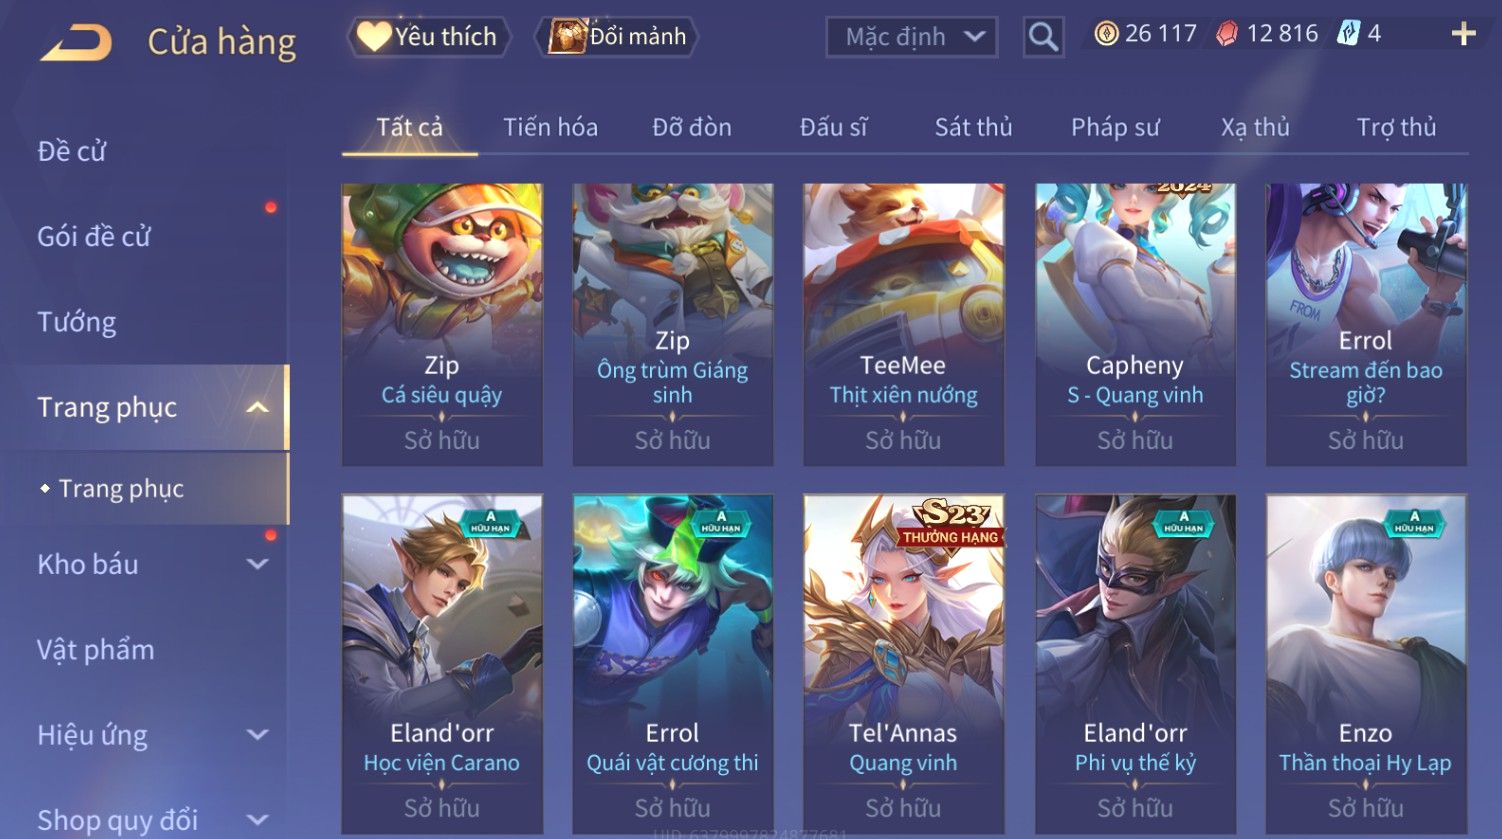This screenshot has height=839, width=1502.
Task: Tap the back arrow icon beside Cửa hàng
Action: (x=76, y=42)
